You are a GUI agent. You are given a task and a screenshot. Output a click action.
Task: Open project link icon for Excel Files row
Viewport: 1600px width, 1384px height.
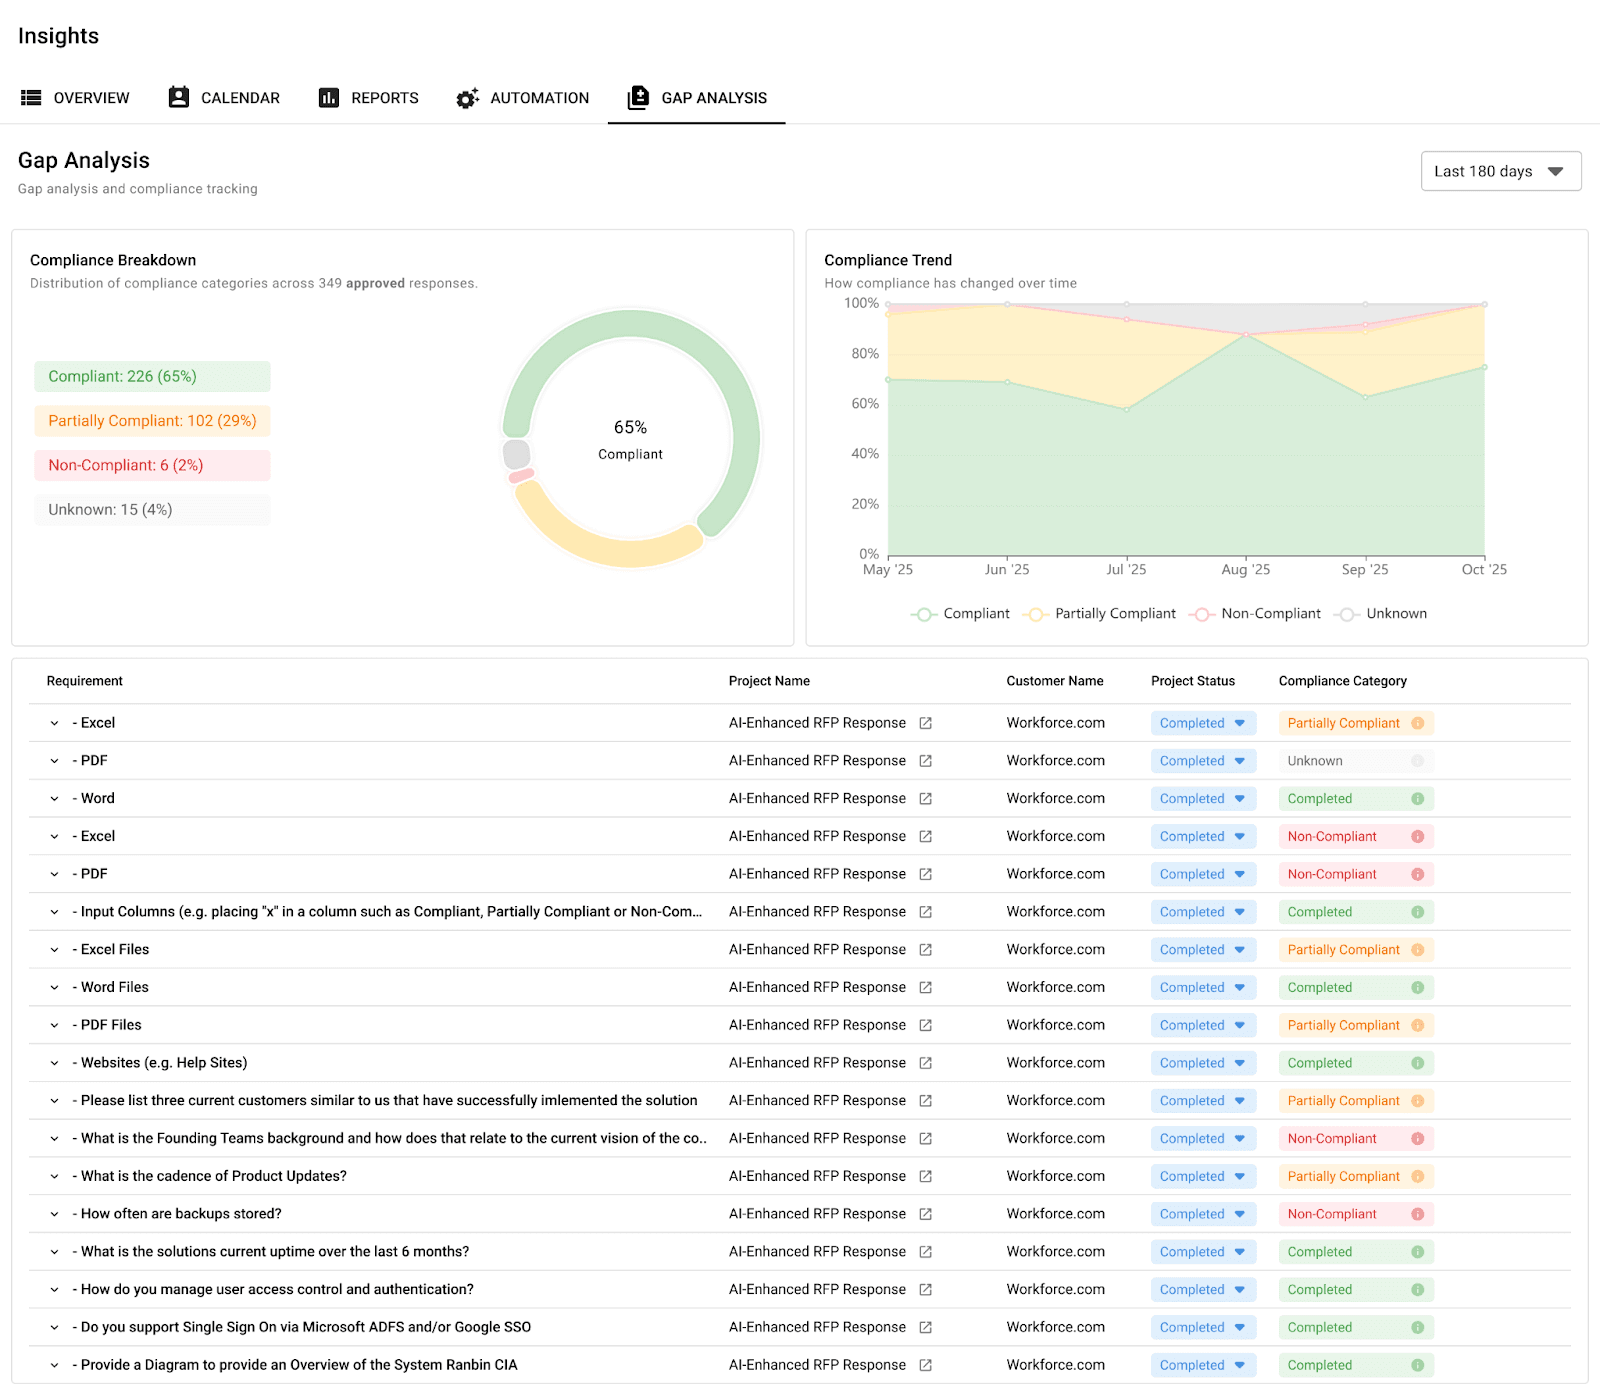point(926,950)
